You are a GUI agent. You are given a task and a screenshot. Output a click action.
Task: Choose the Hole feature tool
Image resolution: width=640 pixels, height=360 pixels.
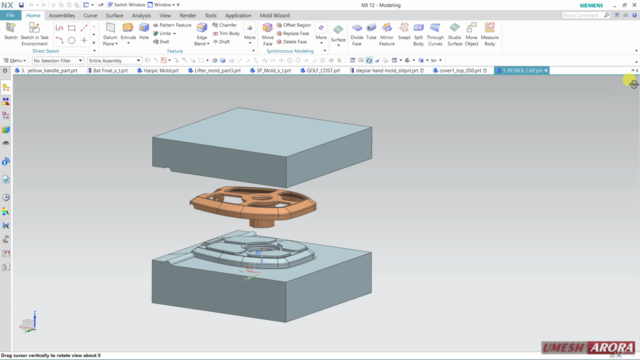(144, 31)
